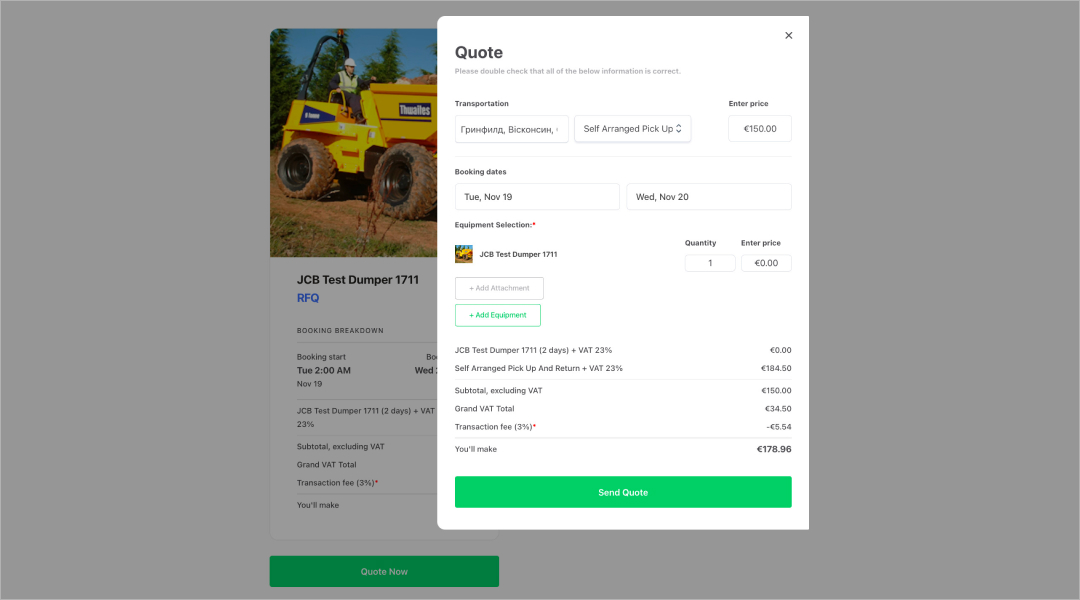
Task: Edit the equipment price €0.00 field
Action: click(766, 263)
